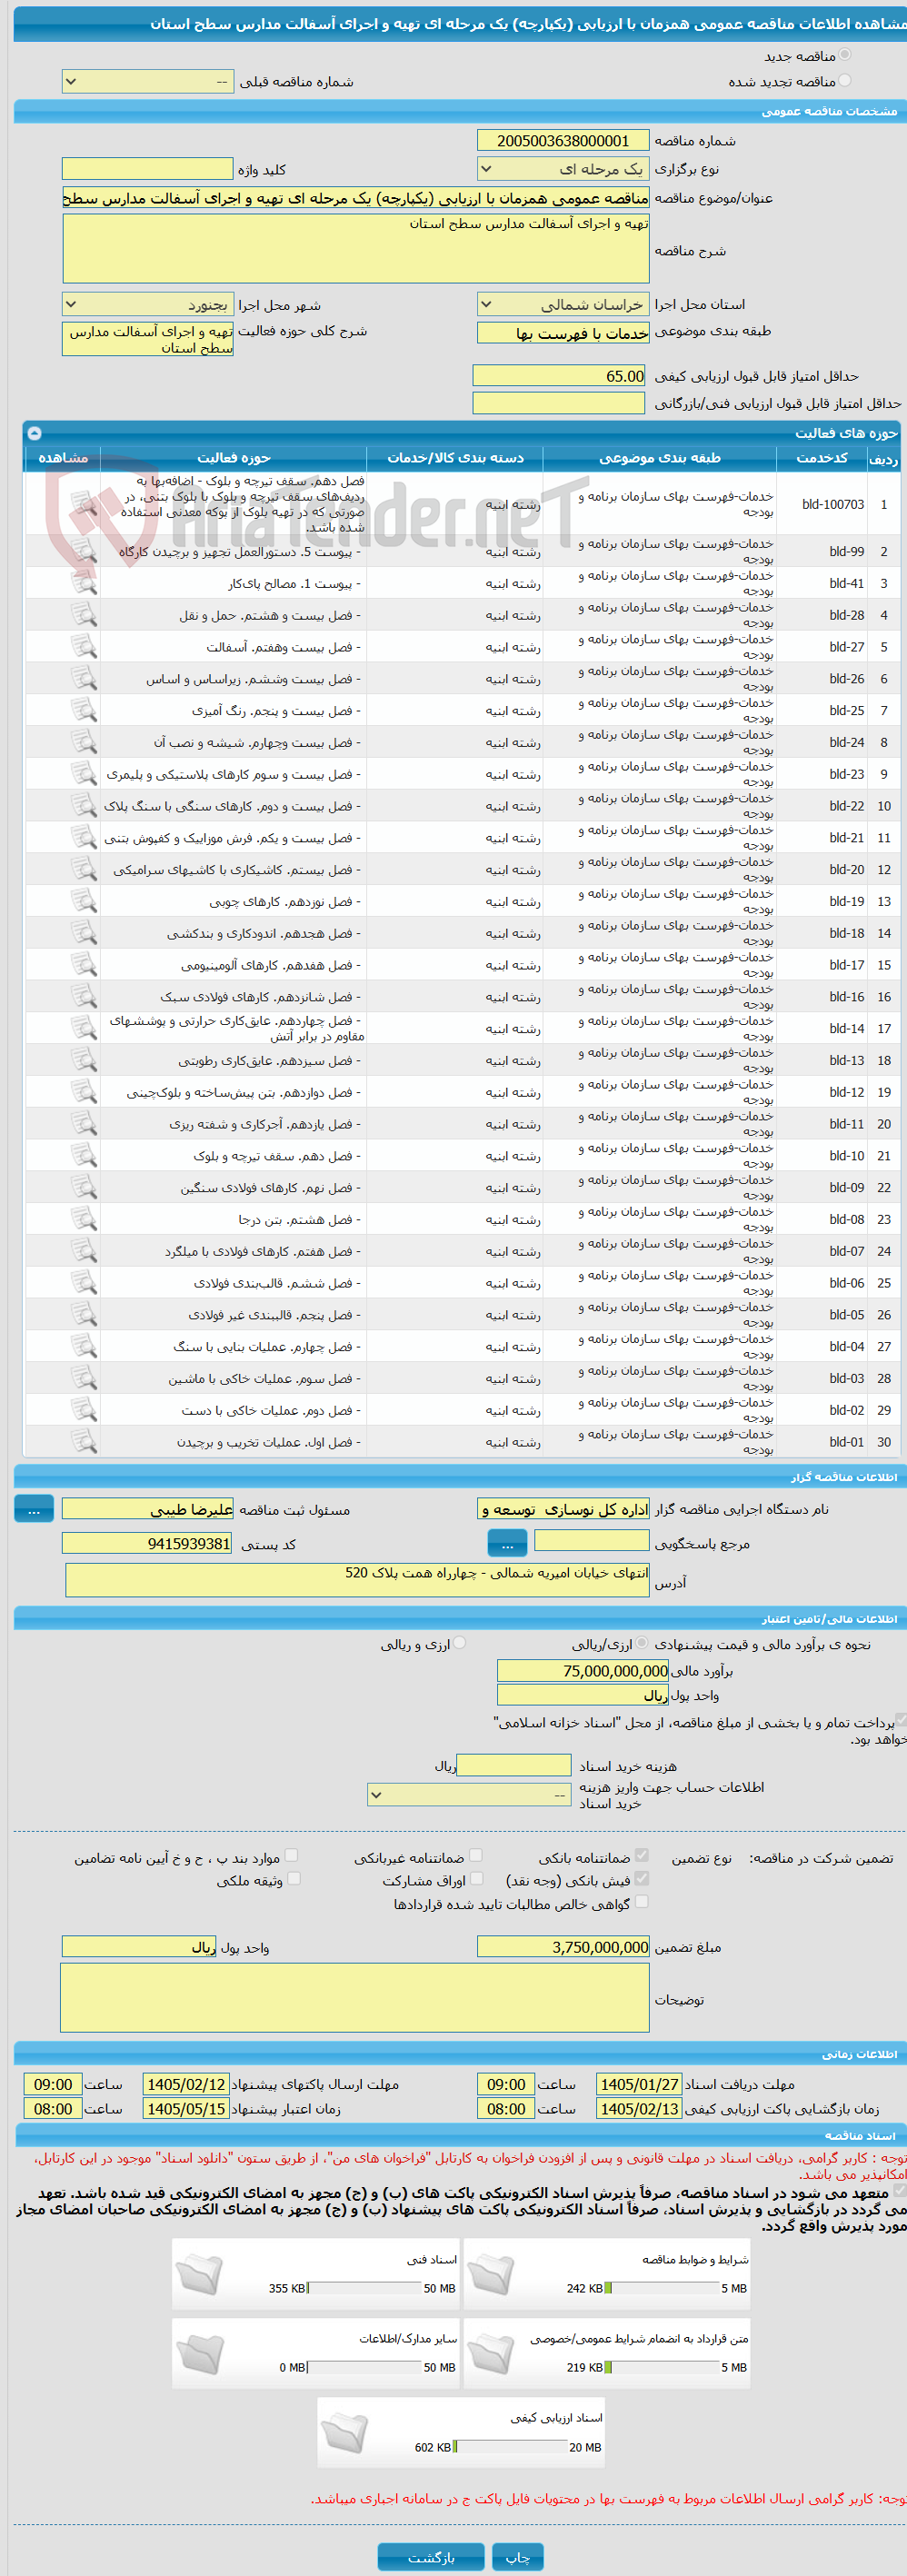The image size is (907, 2576).
Task: Click the حوزه فعالیت column header
Action: (x=234, y=458)
